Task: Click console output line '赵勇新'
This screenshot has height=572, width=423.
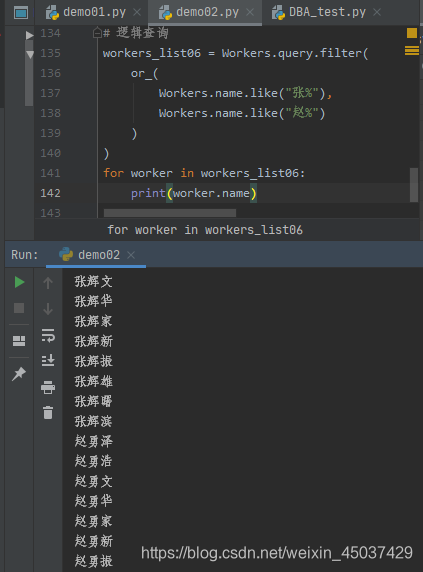Action: (94, 541)
